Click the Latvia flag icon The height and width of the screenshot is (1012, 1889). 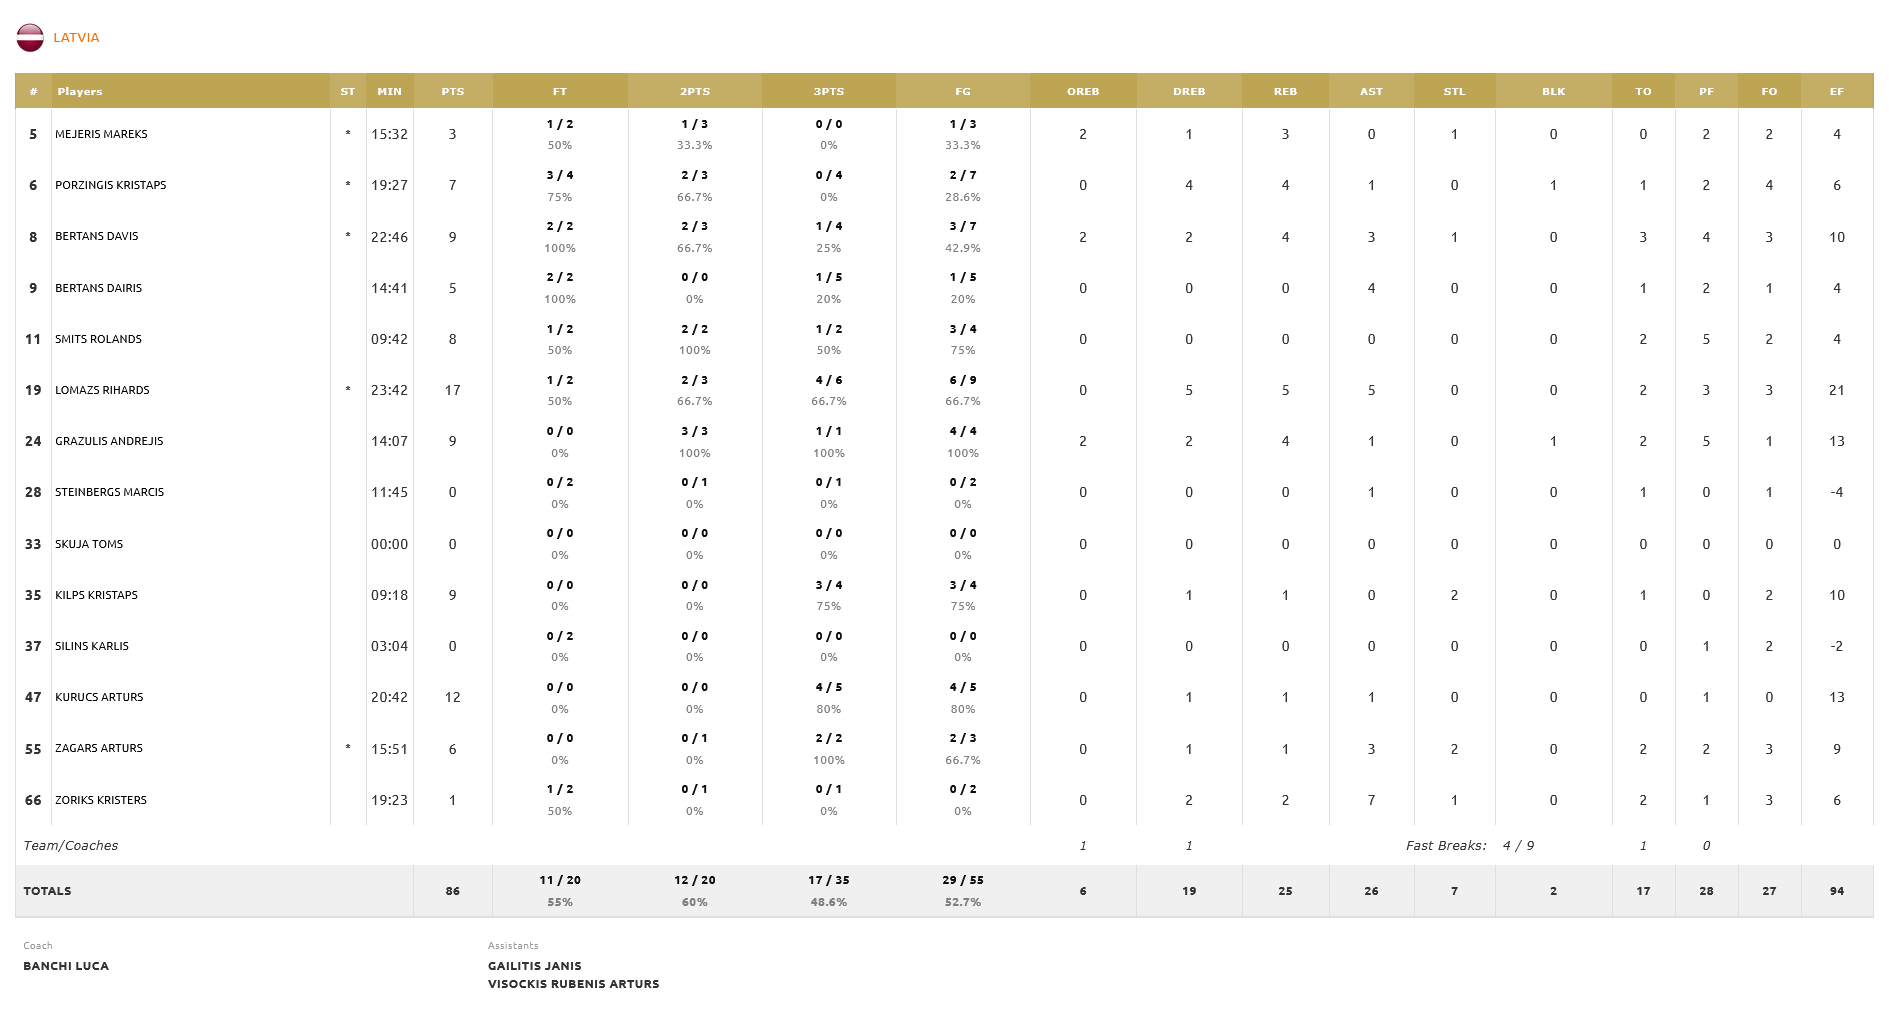click(x=30, y=38)
